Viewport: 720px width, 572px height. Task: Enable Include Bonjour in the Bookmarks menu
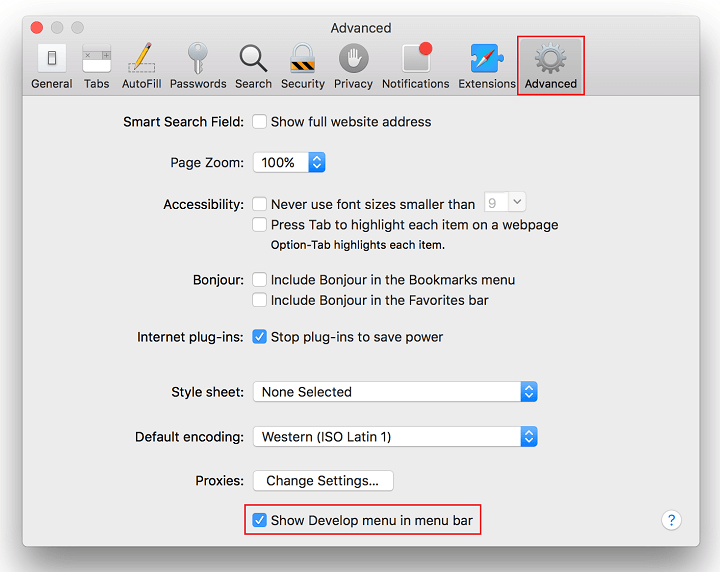(259, 280)
